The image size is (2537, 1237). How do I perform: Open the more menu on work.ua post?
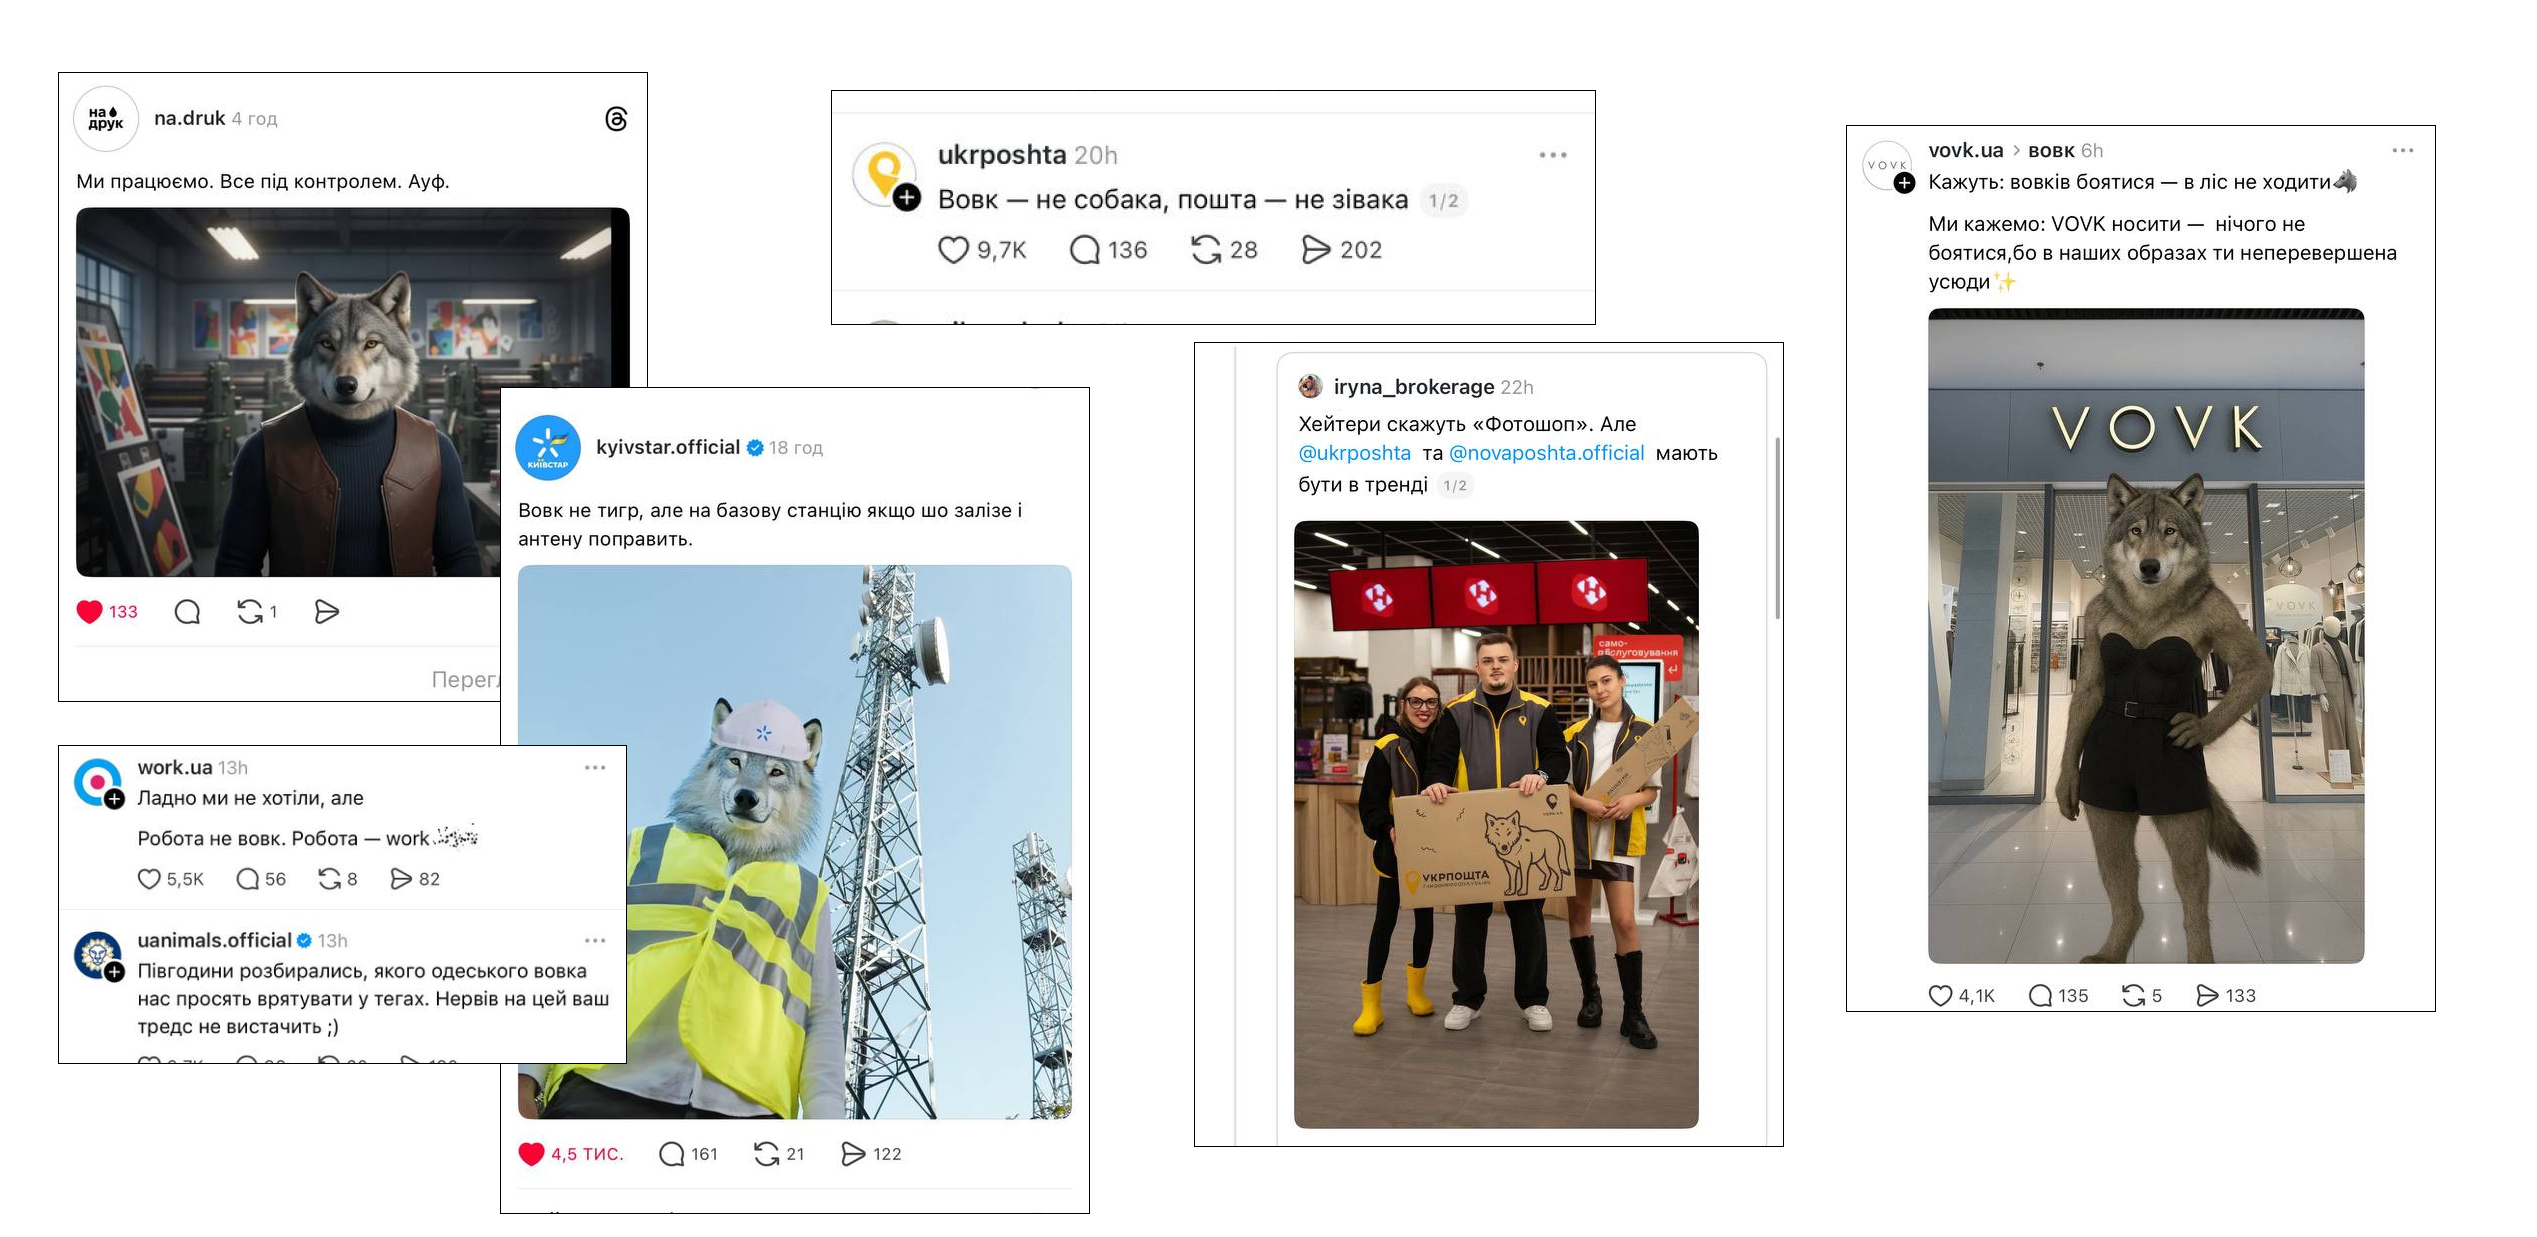coord(595,768)
